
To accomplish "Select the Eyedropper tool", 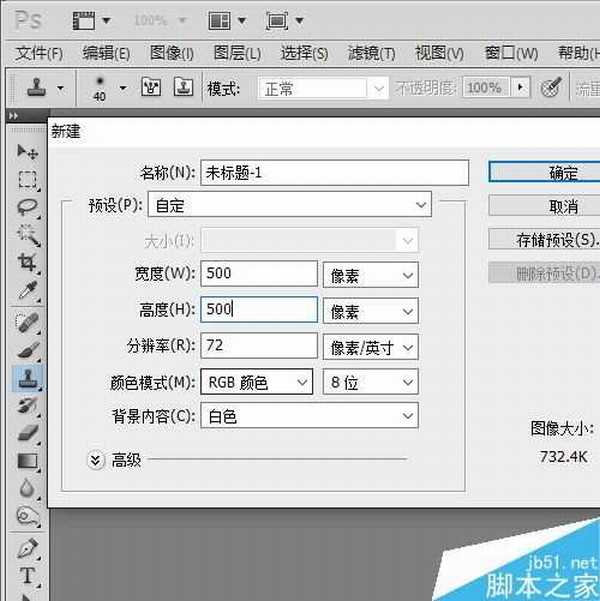I will 27,292.
